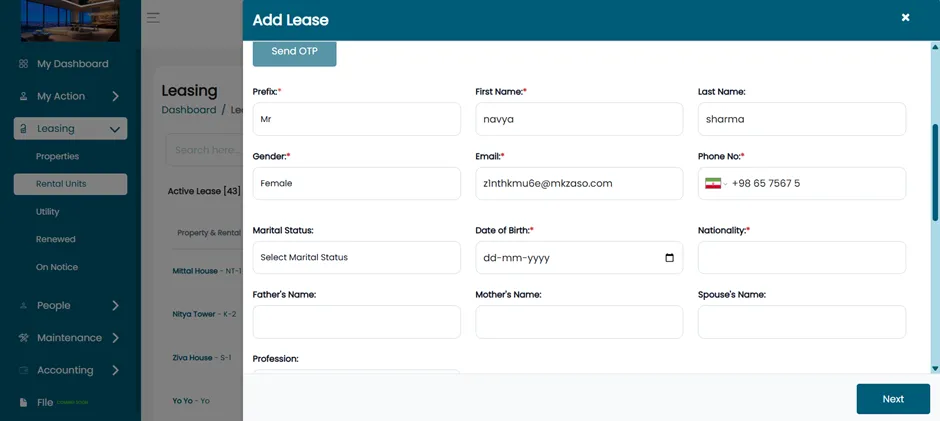
Task: Expand the Accounting menu chevron
Action: [115, 370]
